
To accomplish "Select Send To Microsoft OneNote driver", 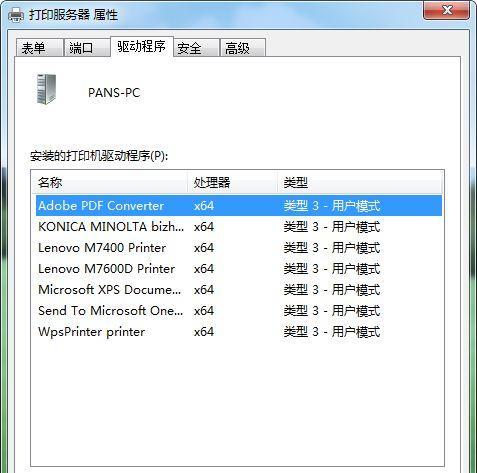I will [239, 311].
